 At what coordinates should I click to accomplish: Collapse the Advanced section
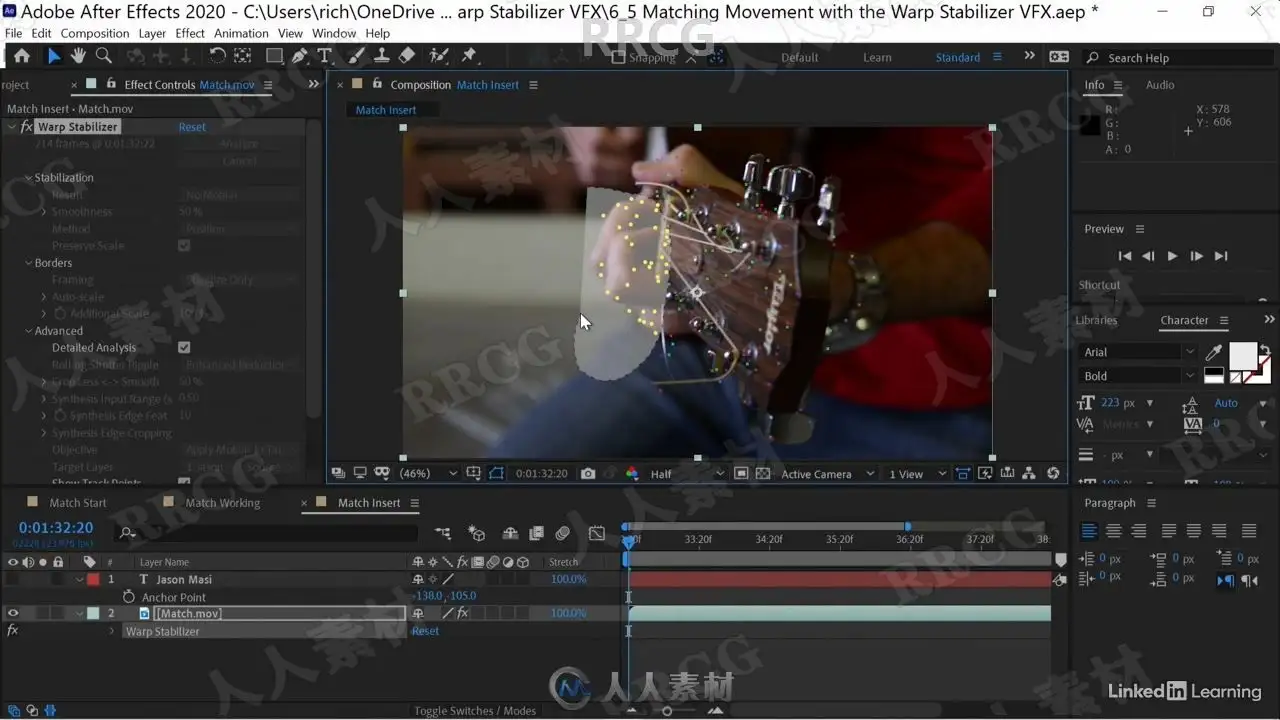pyautogui.click(x=28, y=331)
